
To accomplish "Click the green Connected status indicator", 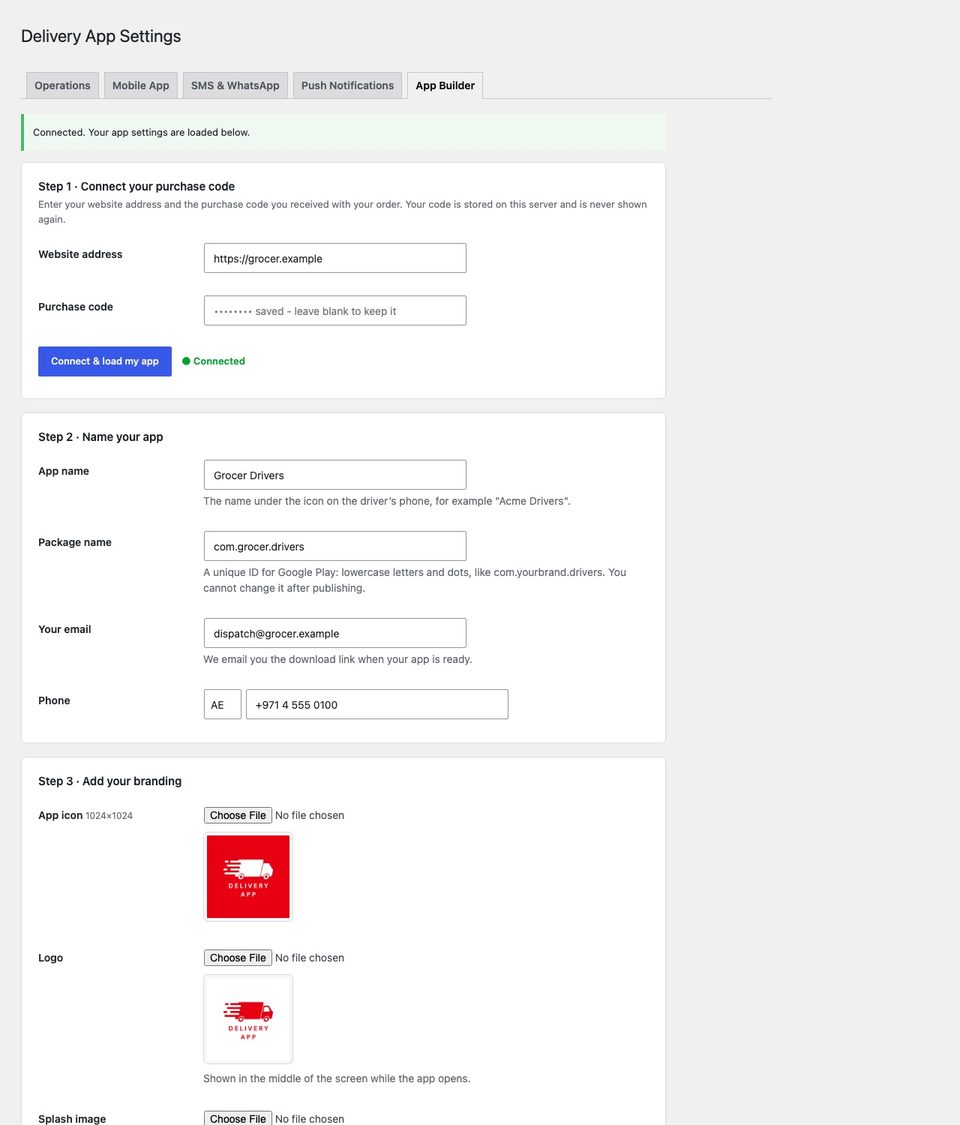I will (214, 361).
